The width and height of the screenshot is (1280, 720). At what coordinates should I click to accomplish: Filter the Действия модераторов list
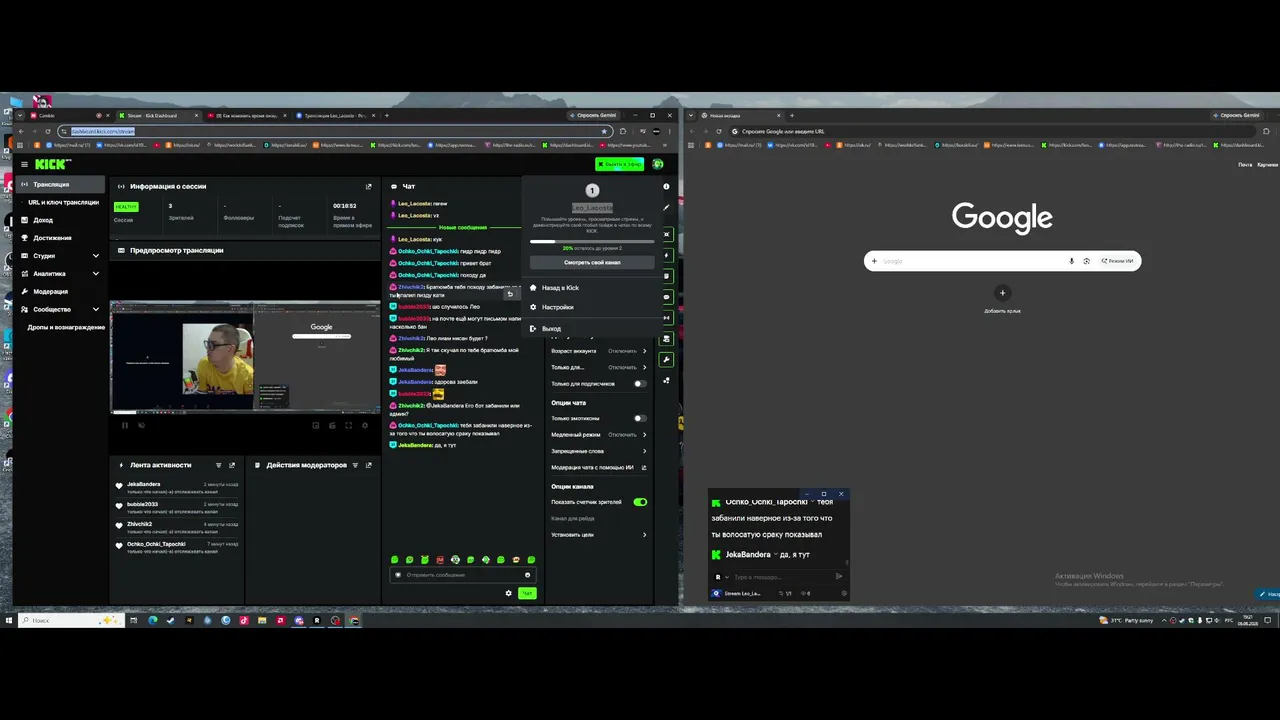[x=354, y=465]
